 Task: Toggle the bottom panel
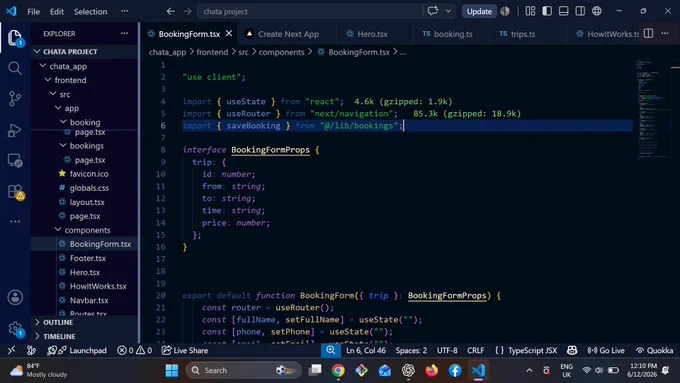563,11
